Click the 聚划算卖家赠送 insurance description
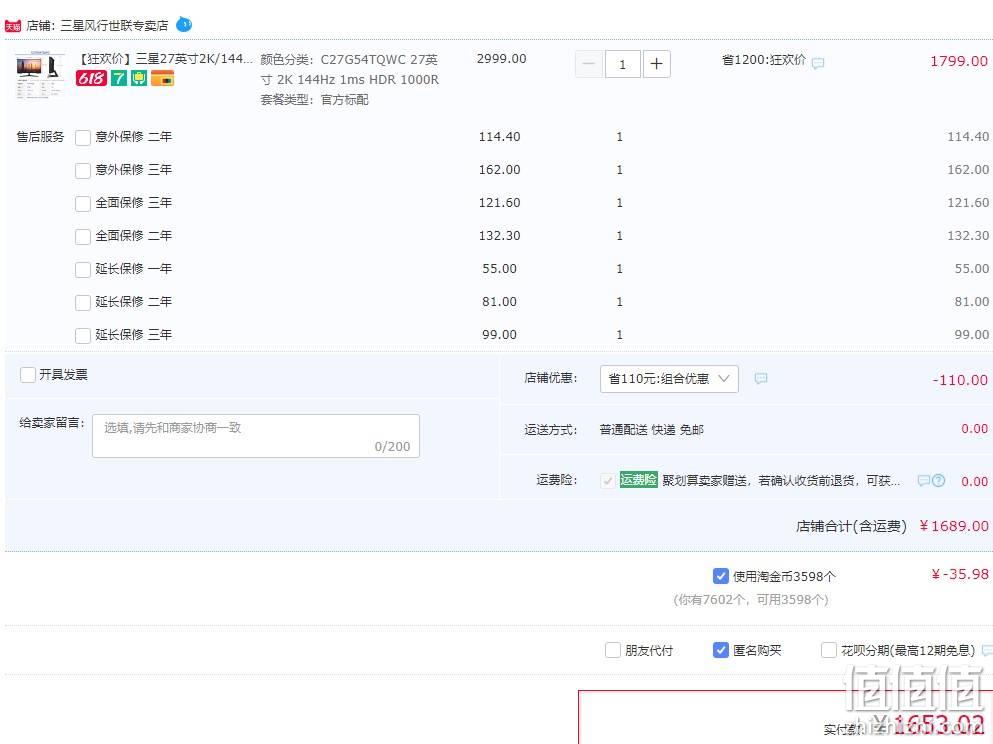Image resolution: width=993 pixels, height=744 pixels. pos(781,481)
